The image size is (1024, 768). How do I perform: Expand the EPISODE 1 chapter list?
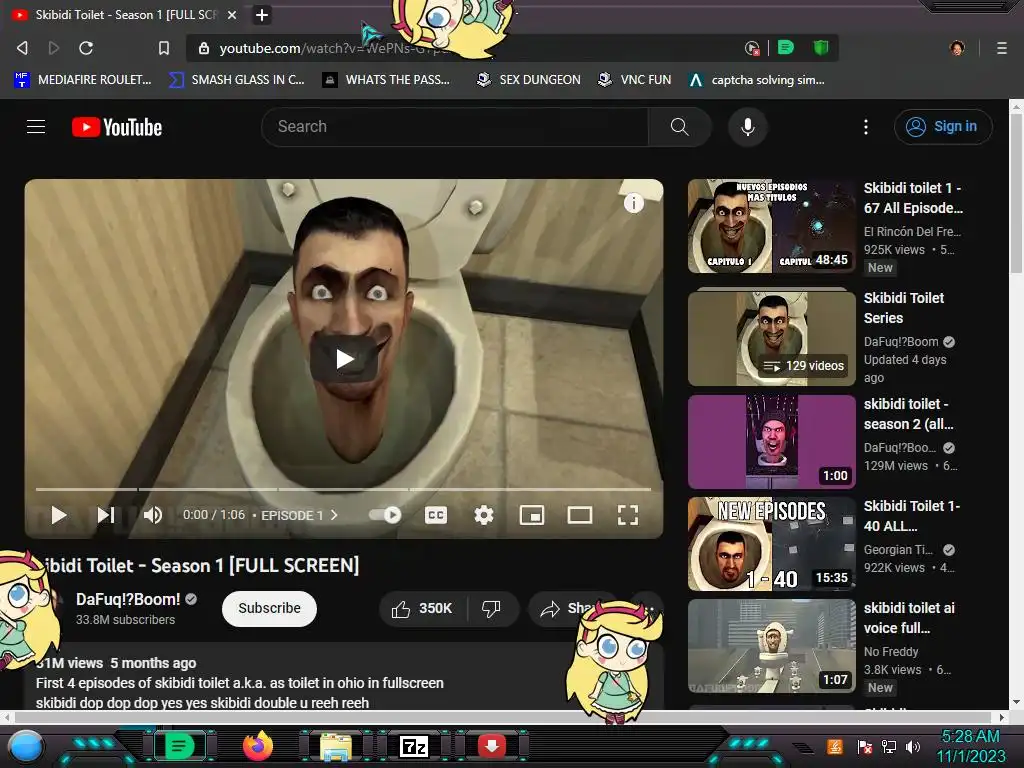click(299, 515)
